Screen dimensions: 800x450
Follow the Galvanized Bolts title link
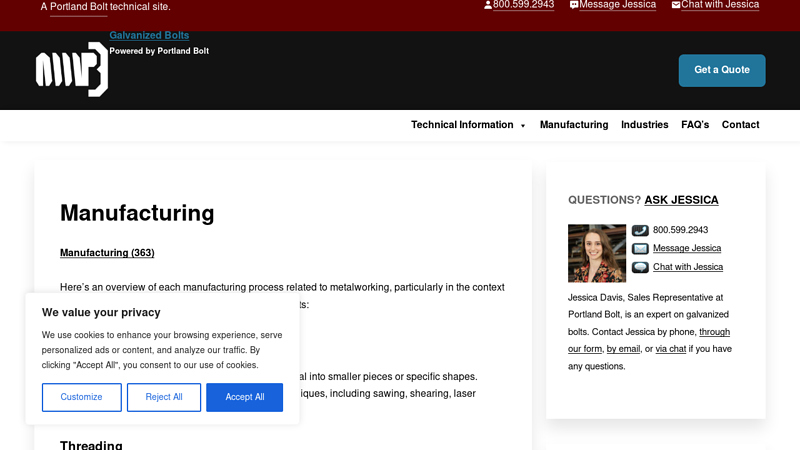point(149,36)
